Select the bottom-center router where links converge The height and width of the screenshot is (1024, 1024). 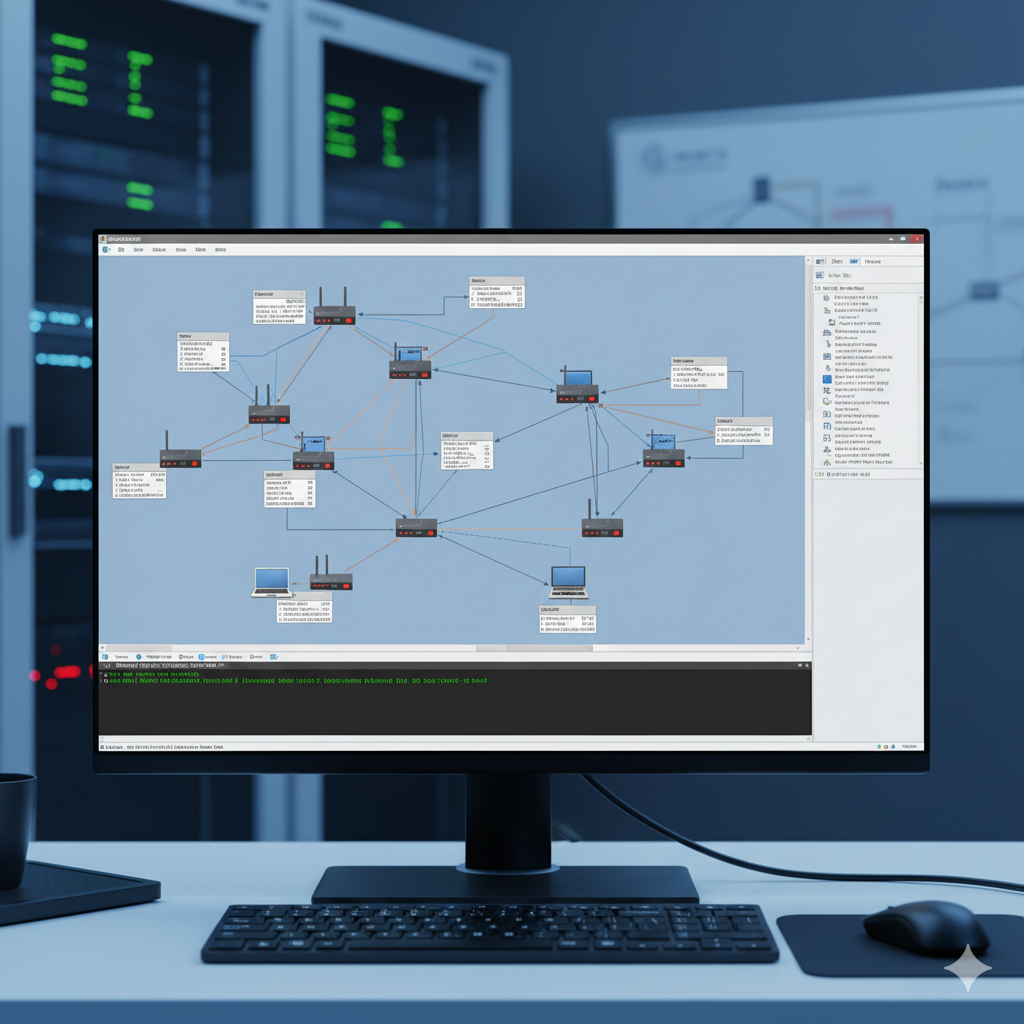[x=416, y=527]
